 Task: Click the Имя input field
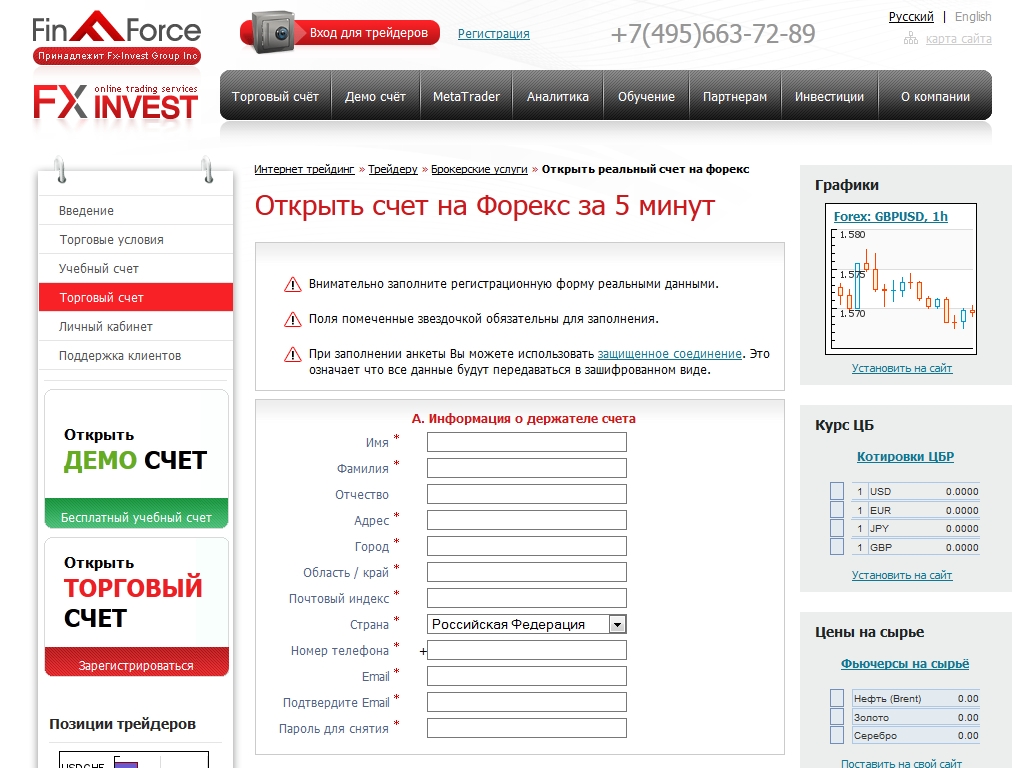point(526,442)
